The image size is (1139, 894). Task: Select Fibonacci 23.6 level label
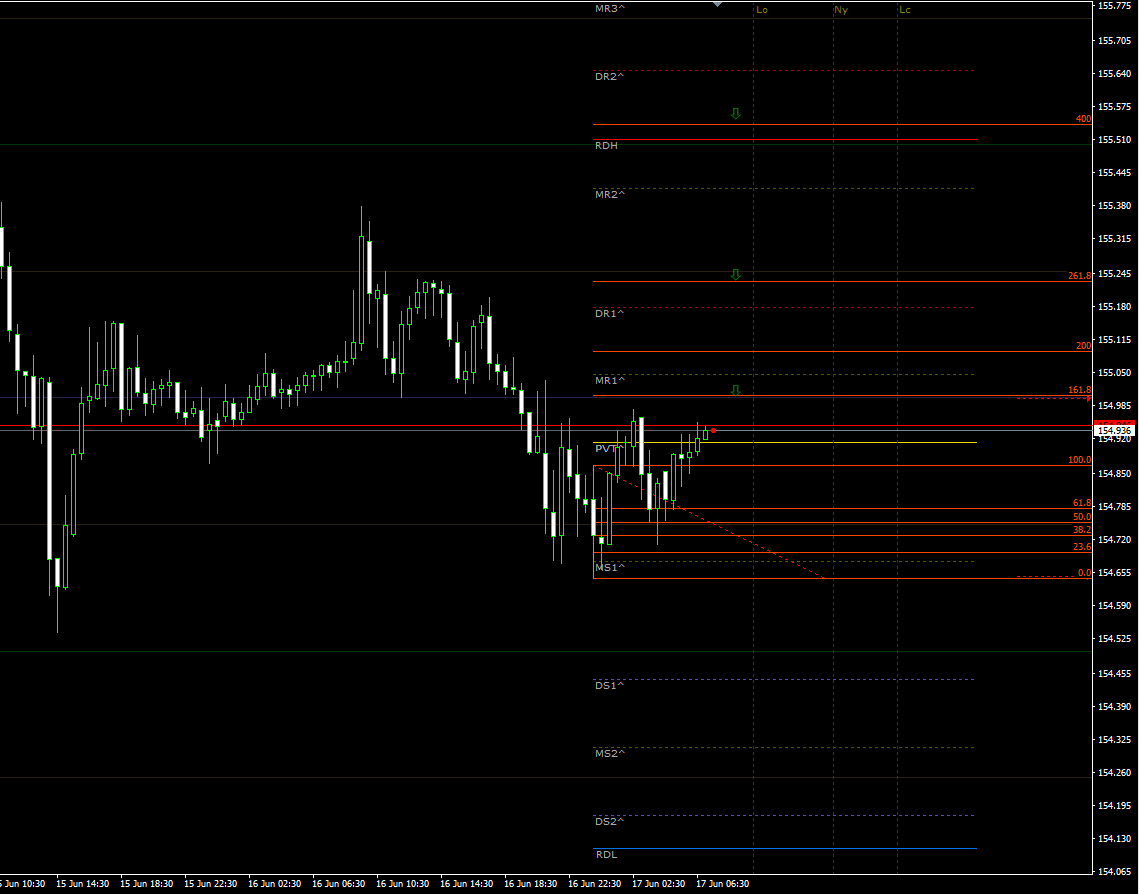tap(1082, 547)
